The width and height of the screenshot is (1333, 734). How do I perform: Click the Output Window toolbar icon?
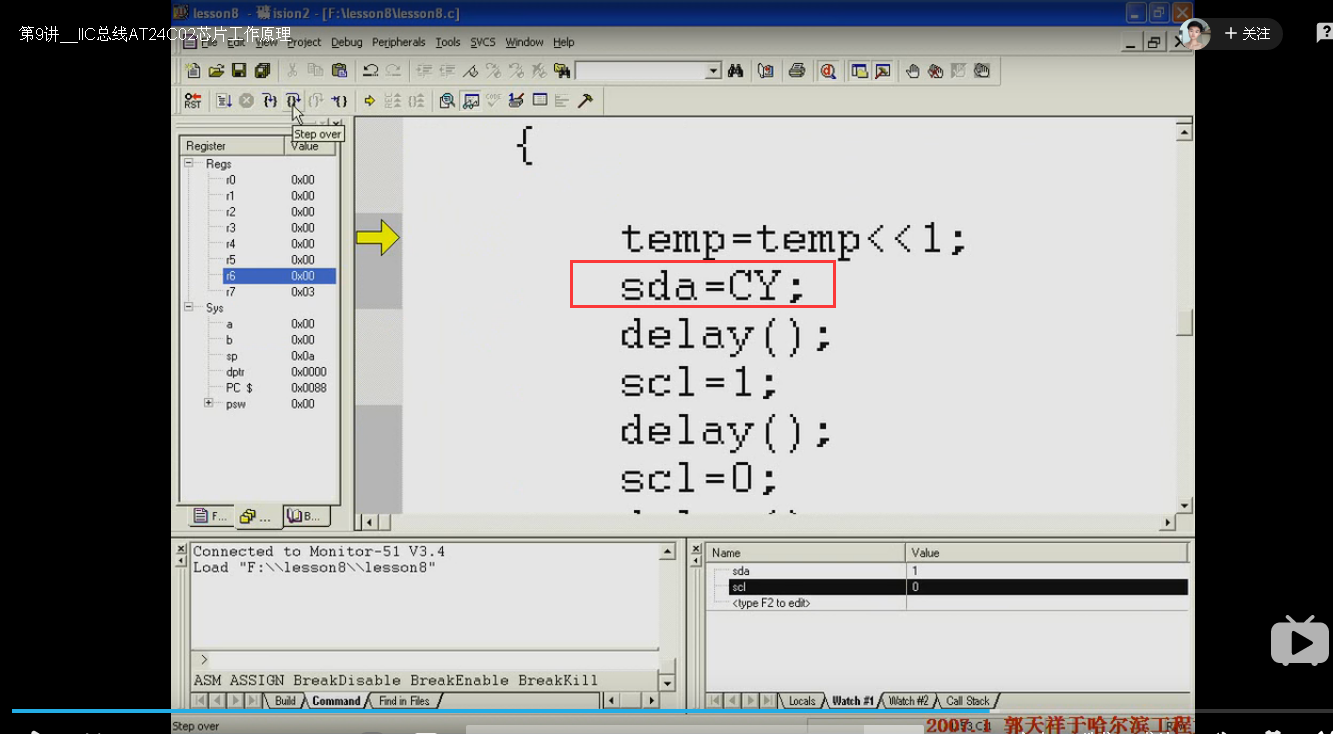coord(882,71)
